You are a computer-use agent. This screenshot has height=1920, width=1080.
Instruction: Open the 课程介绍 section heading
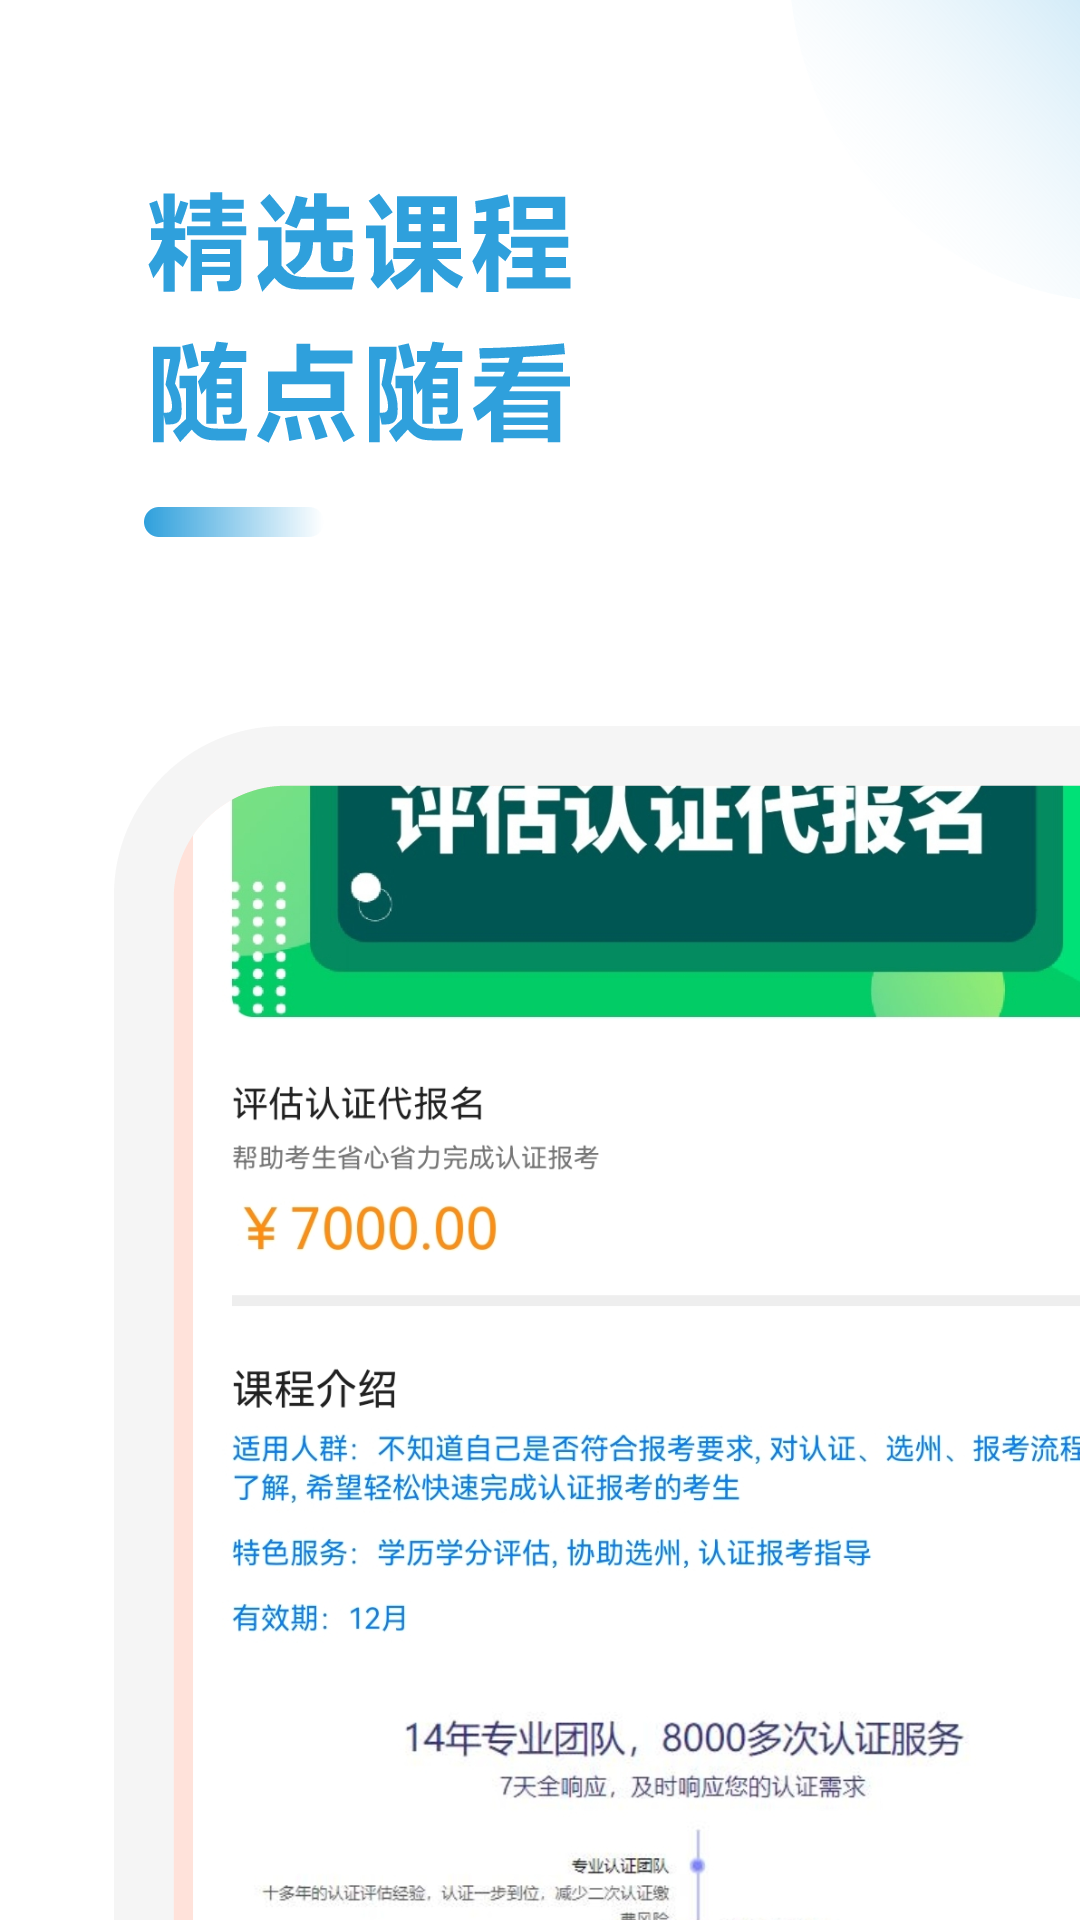pos(315,1389)
